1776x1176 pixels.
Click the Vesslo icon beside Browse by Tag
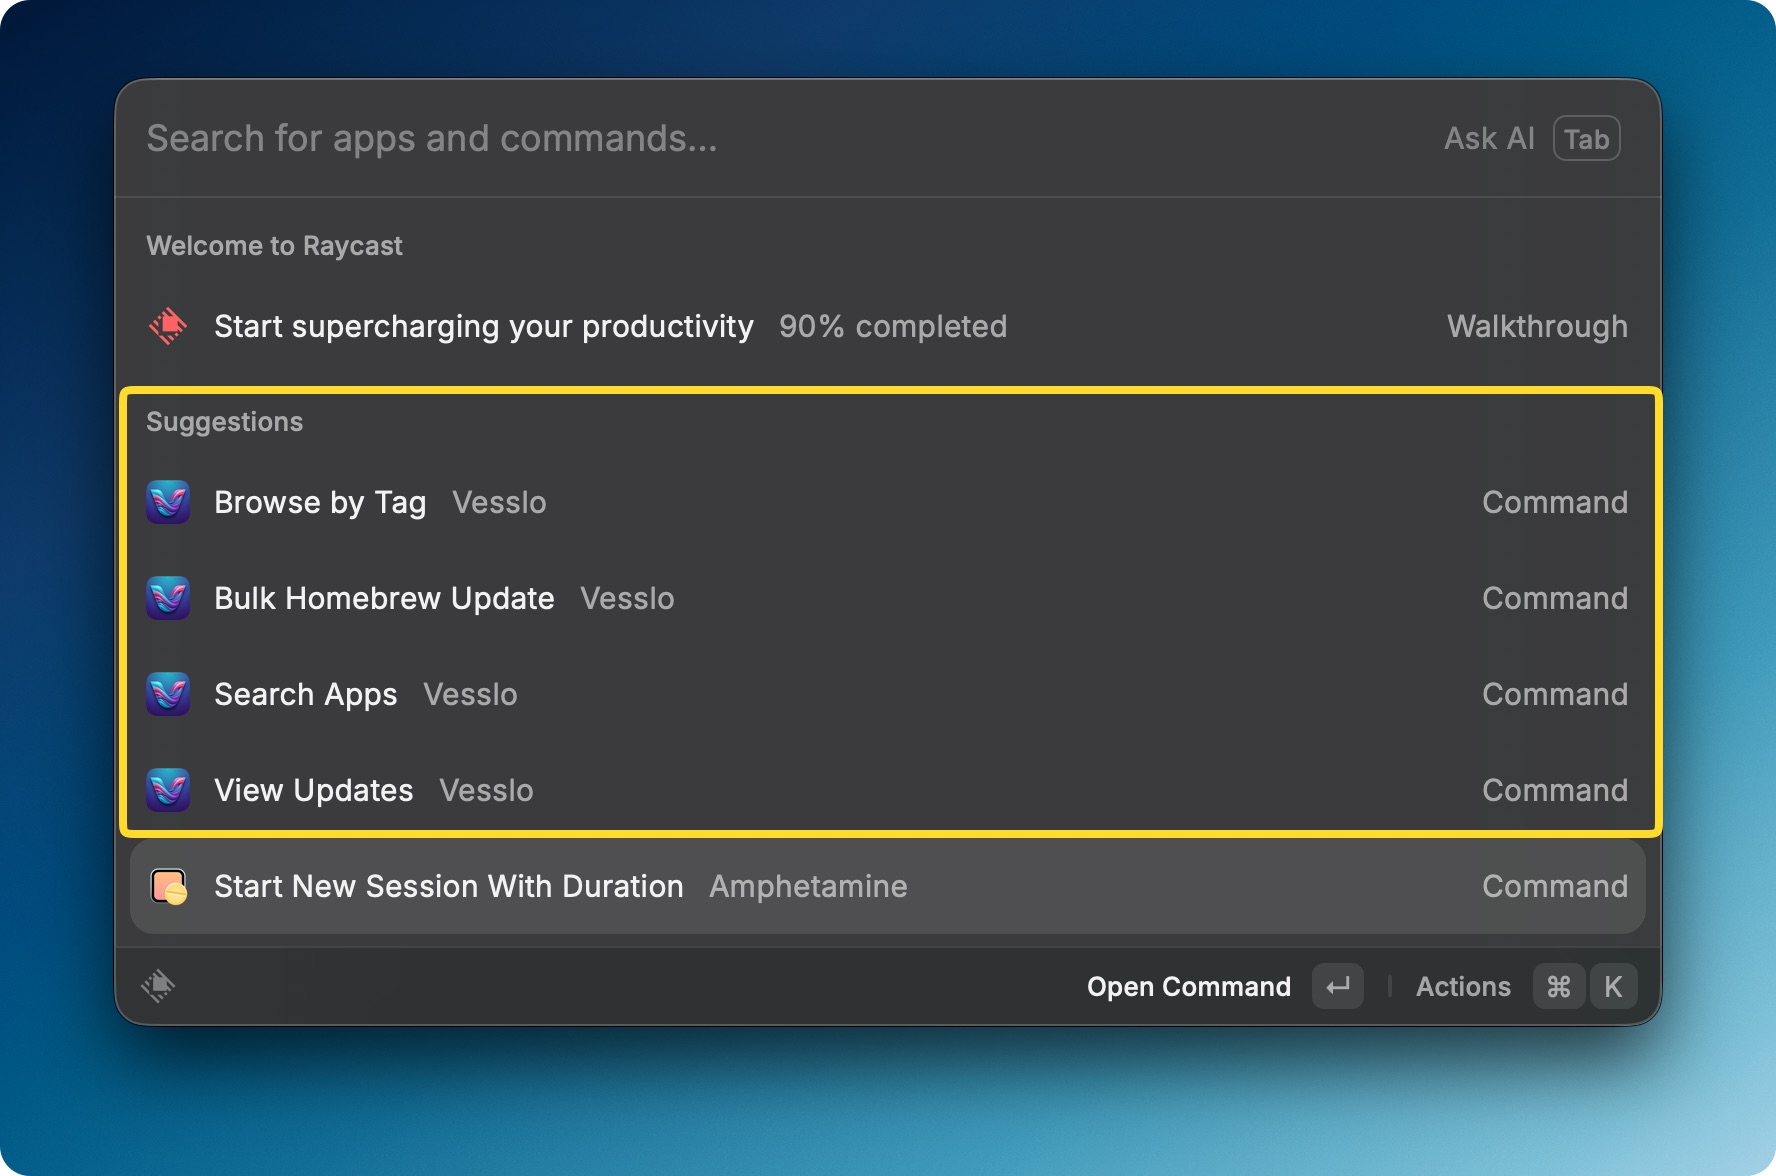click(x=168, y=502)
